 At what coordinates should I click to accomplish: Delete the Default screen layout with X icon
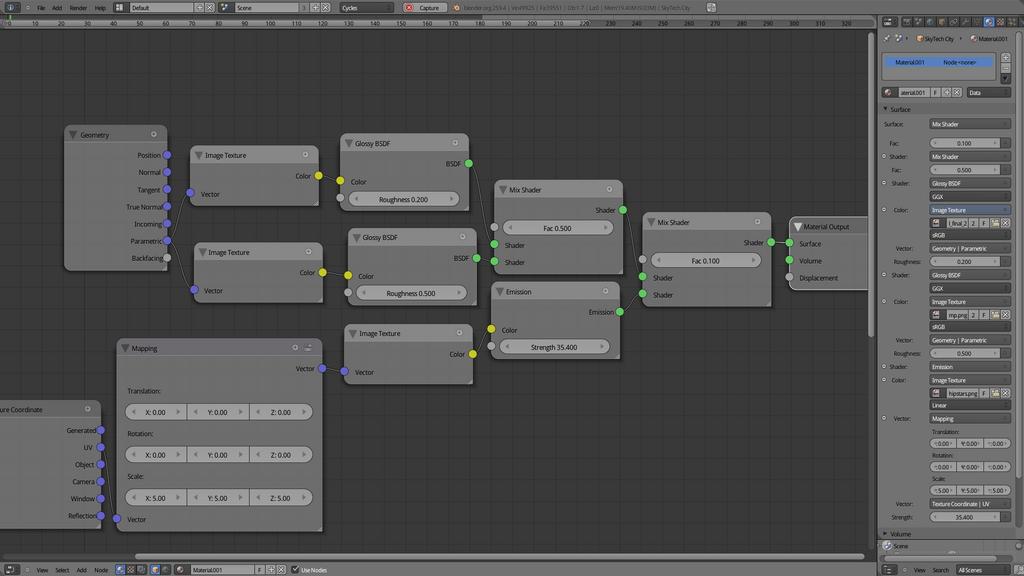(x=210, y=7)
